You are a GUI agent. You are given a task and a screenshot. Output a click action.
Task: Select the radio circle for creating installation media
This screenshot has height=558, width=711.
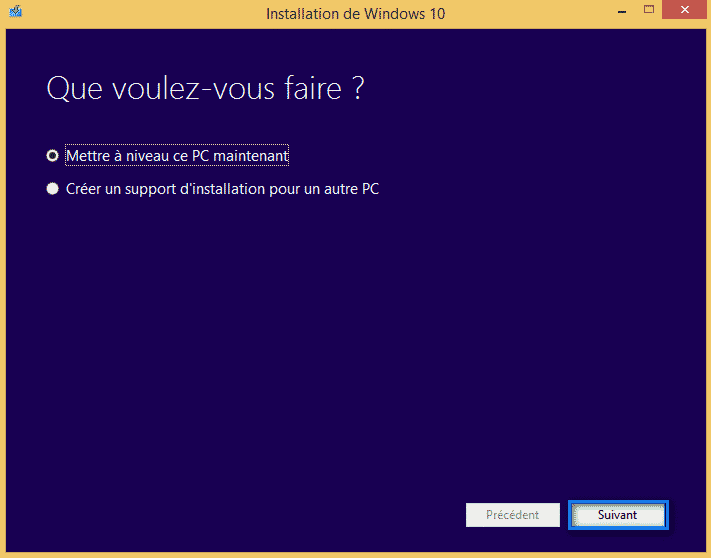point(53,188)
